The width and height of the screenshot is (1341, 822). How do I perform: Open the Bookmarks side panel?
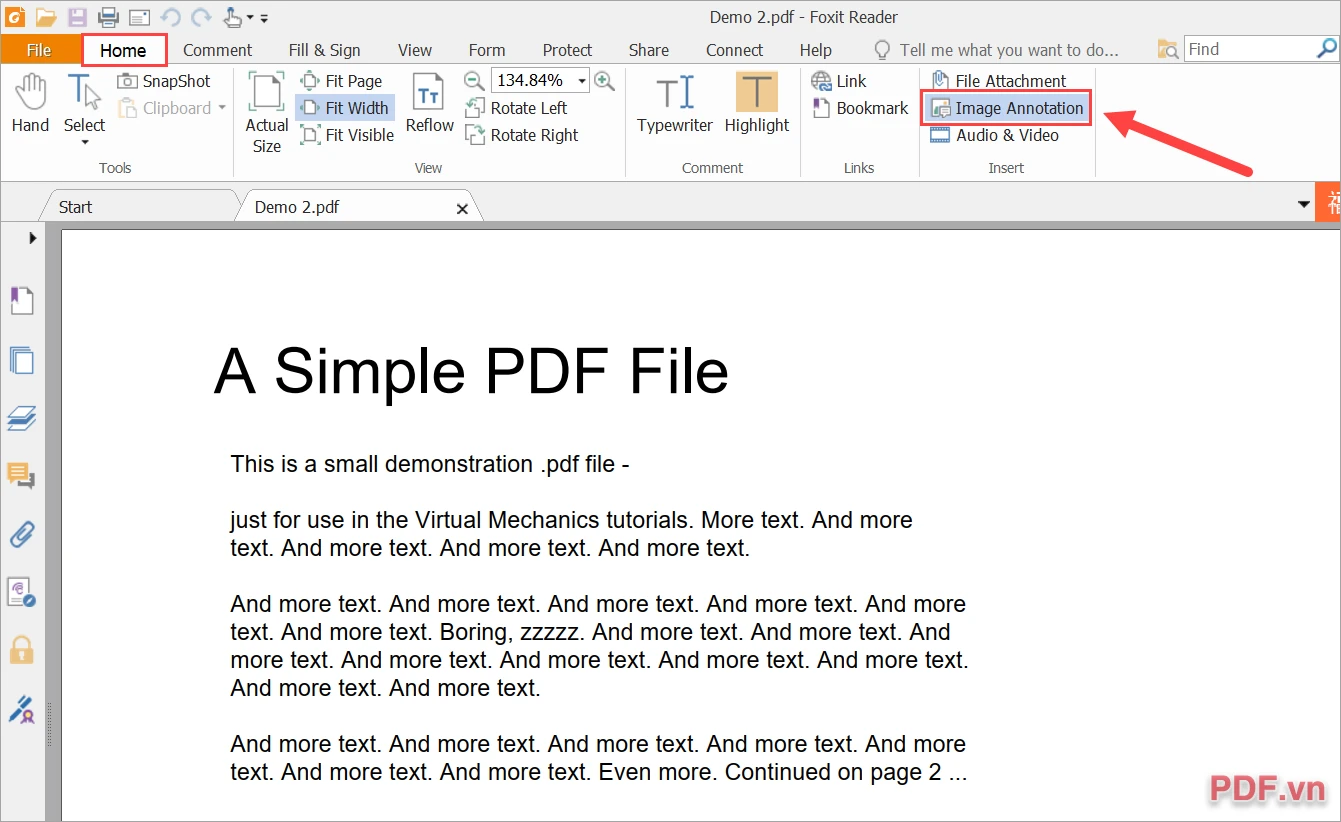(x=22, y=300)
